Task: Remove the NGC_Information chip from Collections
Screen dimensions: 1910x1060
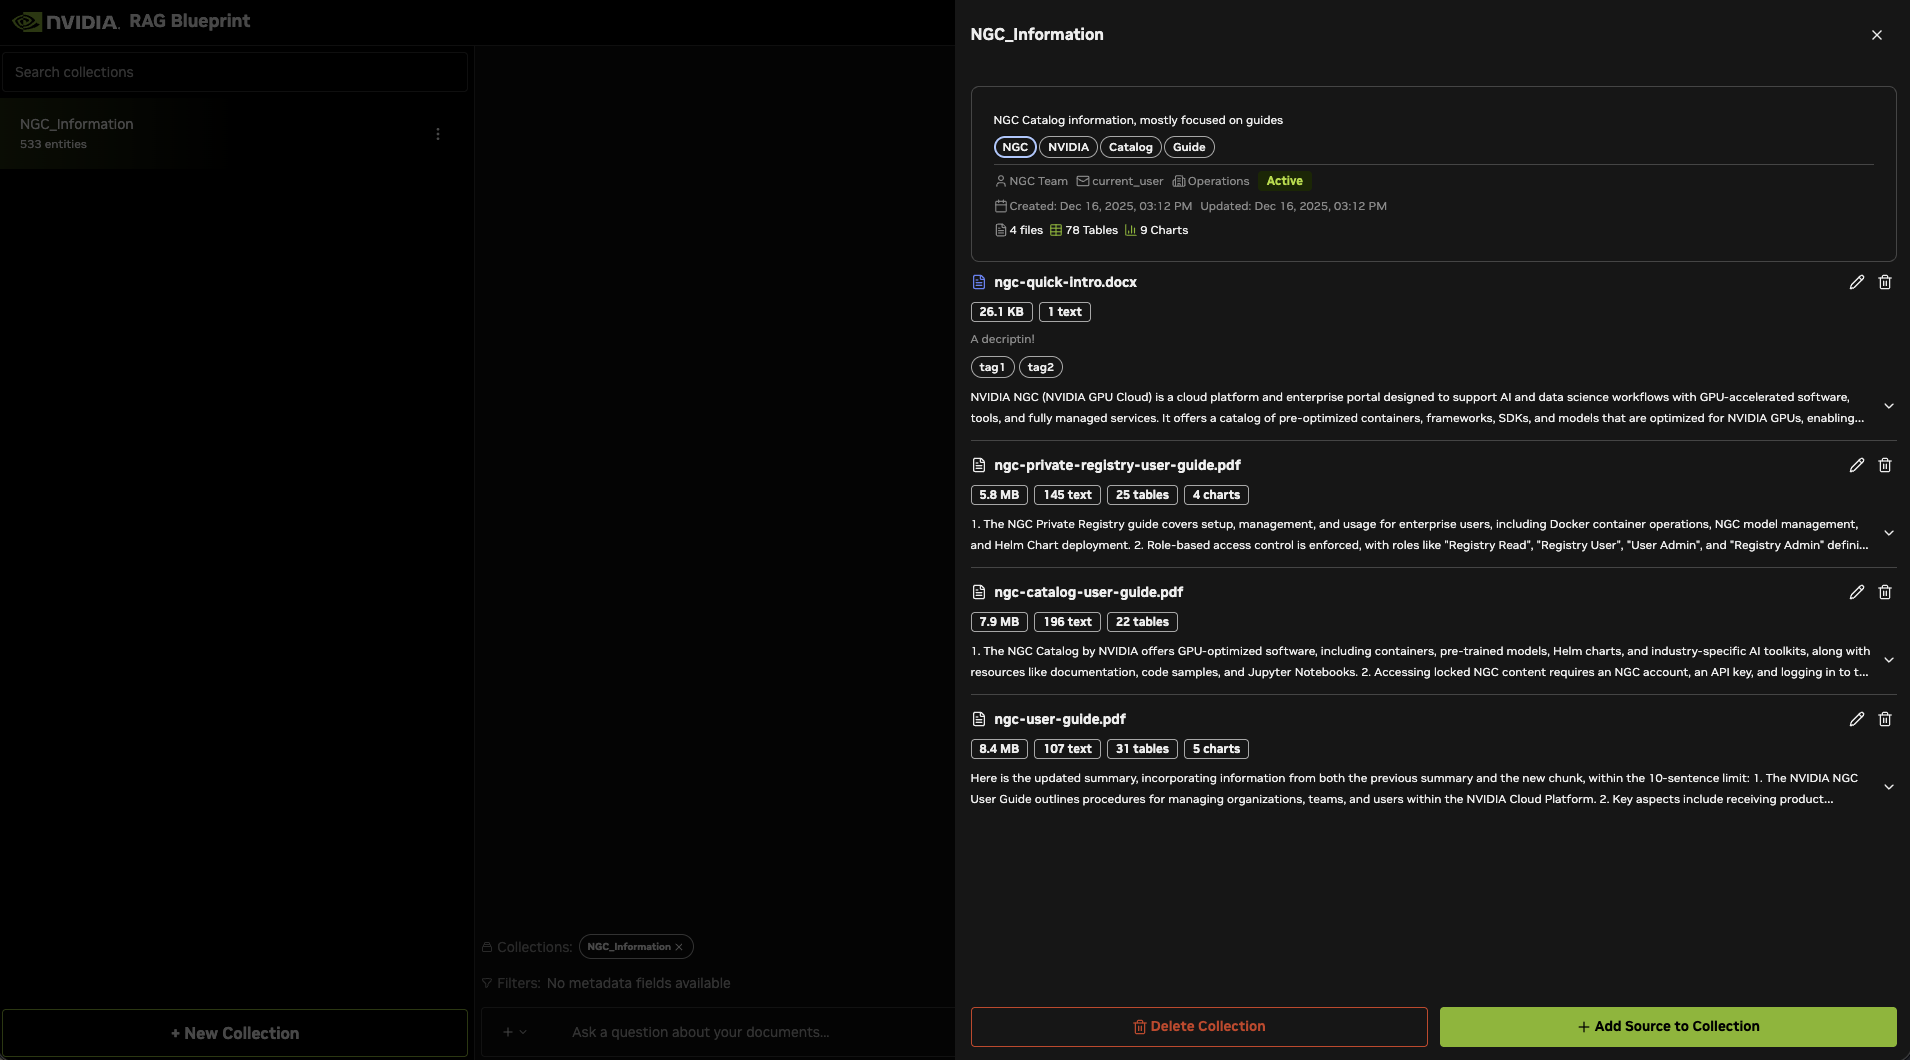Action: tap(679, 947)
